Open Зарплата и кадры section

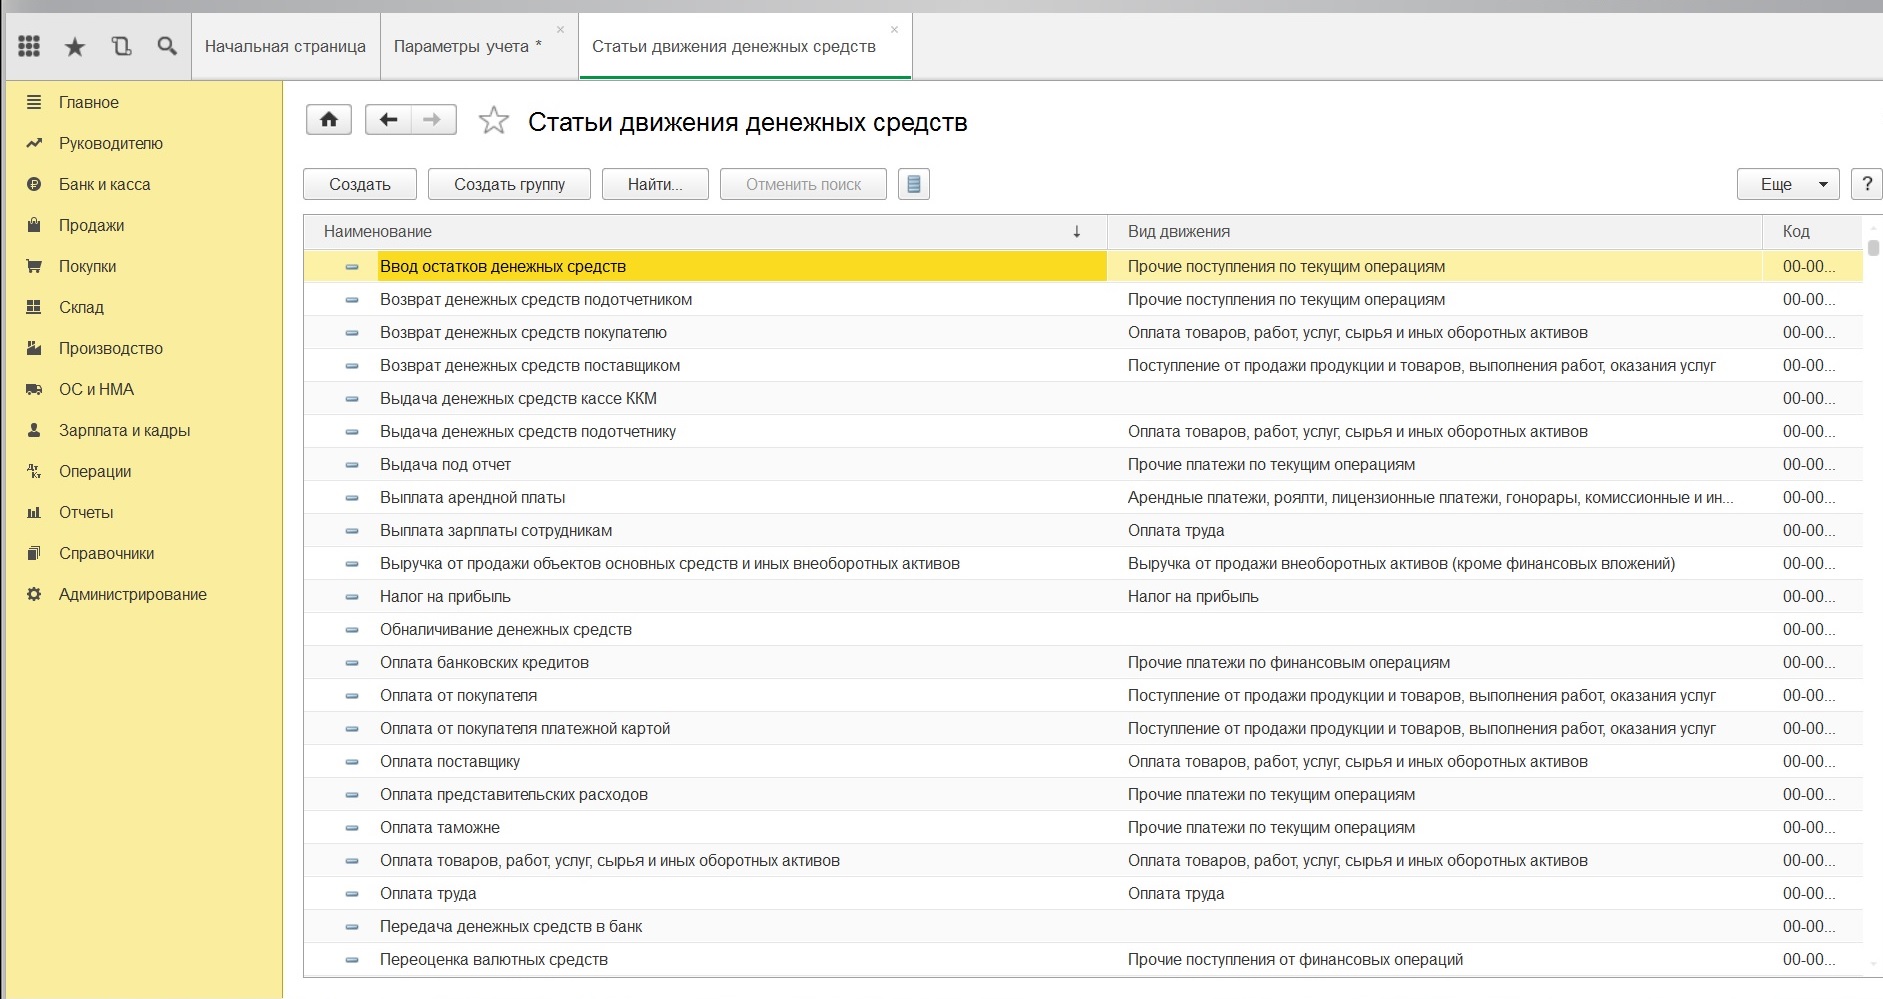click(x=124, y=430)
